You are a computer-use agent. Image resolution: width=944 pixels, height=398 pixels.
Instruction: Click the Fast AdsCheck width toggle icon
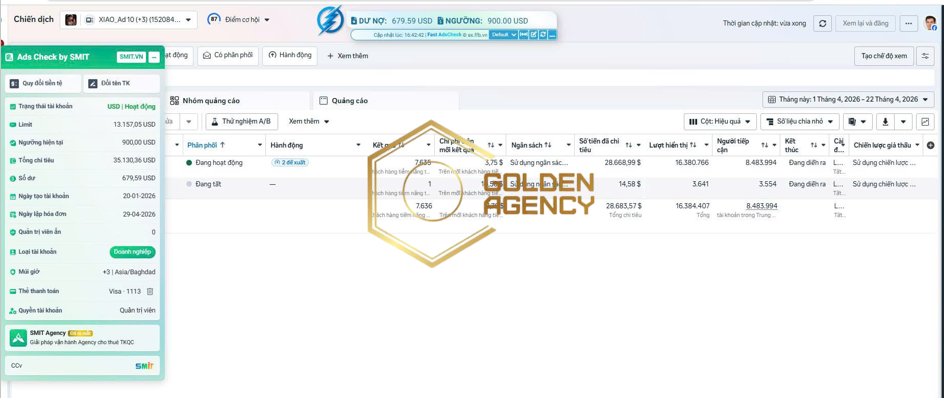[524, 35]
